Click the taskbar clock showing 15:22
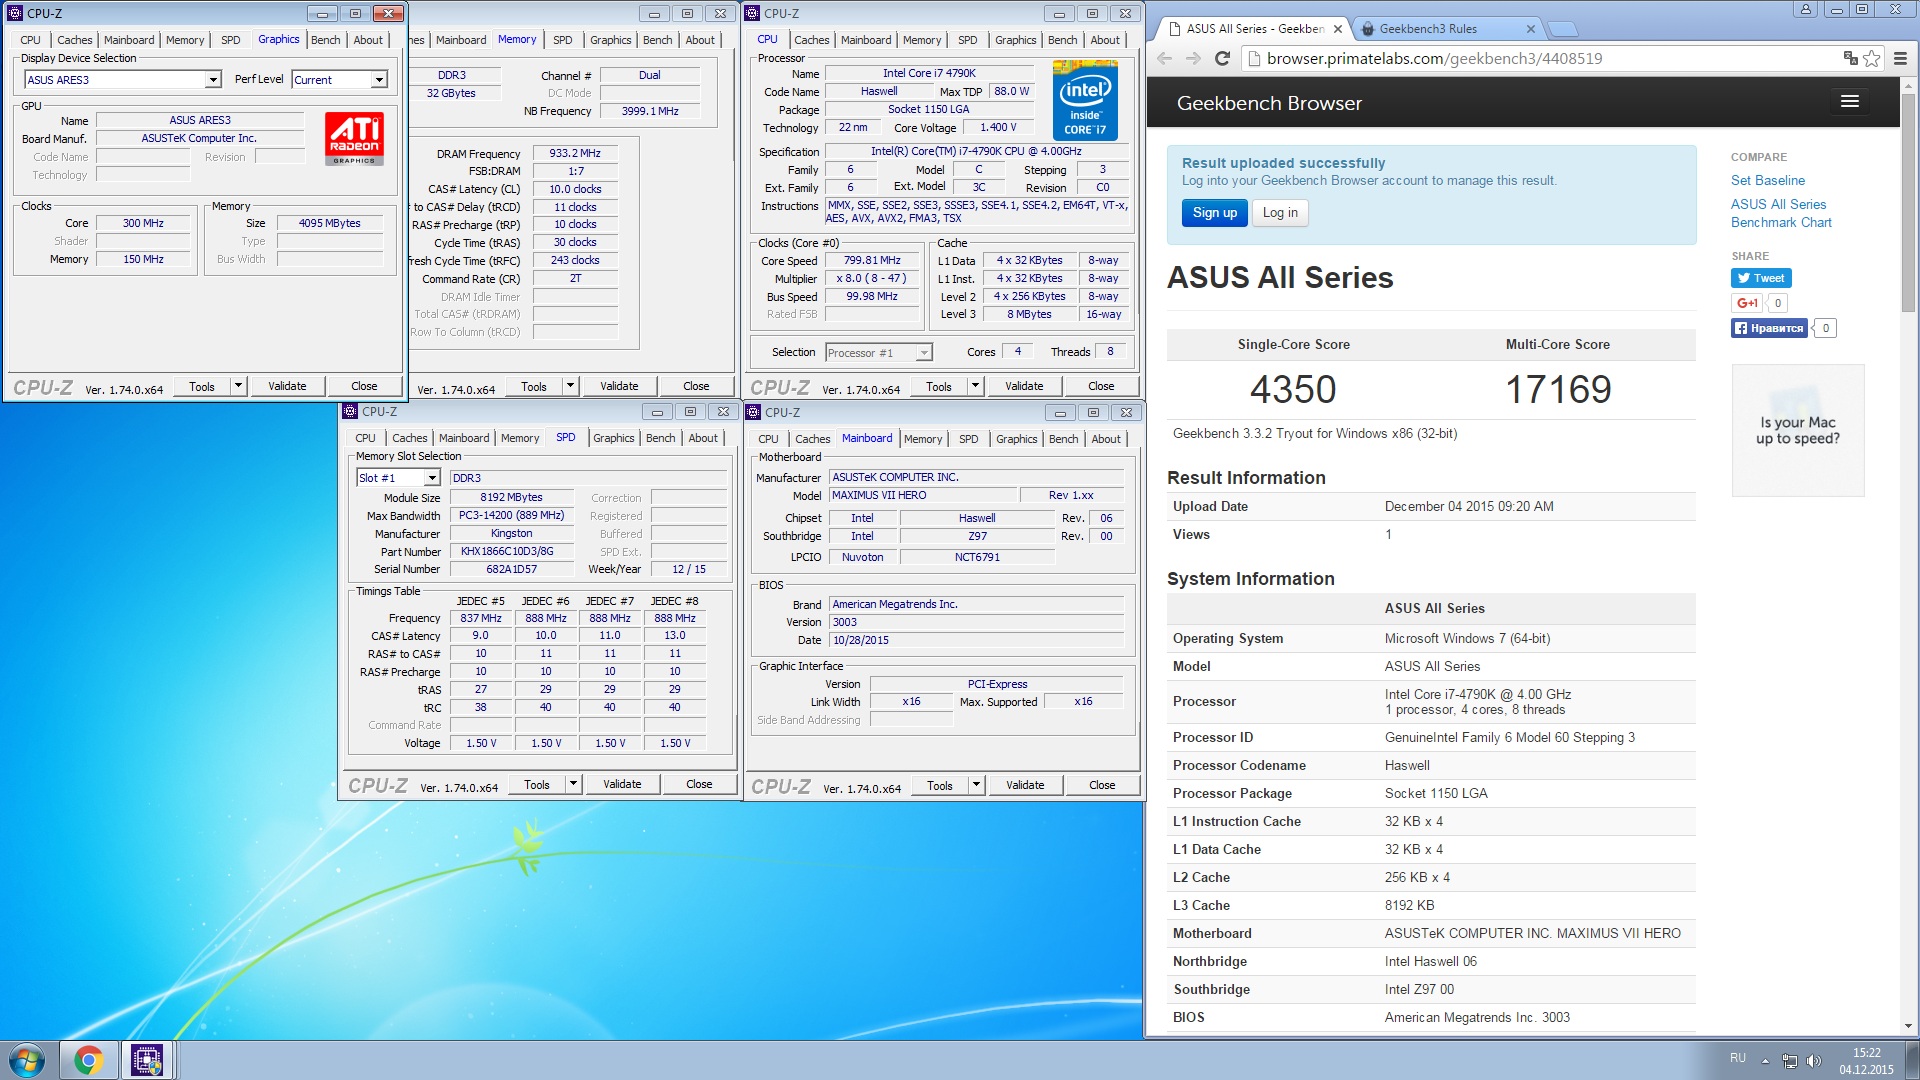 click(1866, 1060)
